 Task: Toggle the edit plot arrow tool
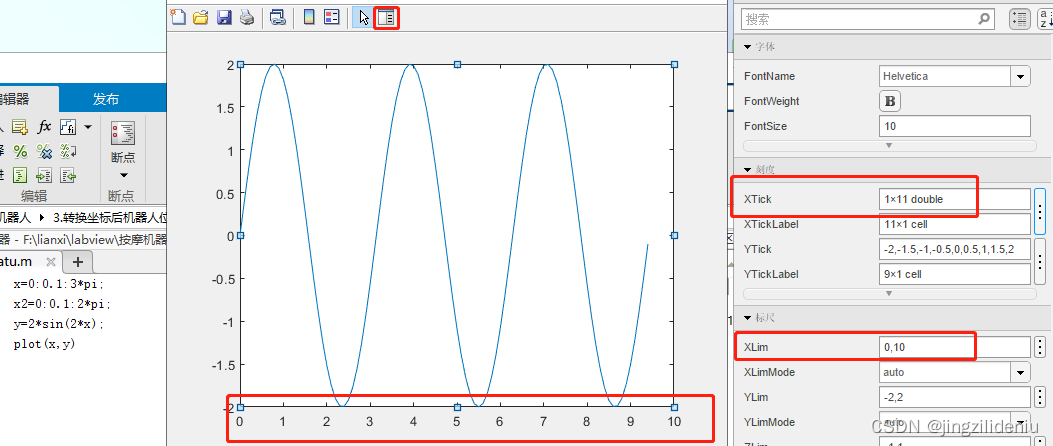[x=363, y=17]
